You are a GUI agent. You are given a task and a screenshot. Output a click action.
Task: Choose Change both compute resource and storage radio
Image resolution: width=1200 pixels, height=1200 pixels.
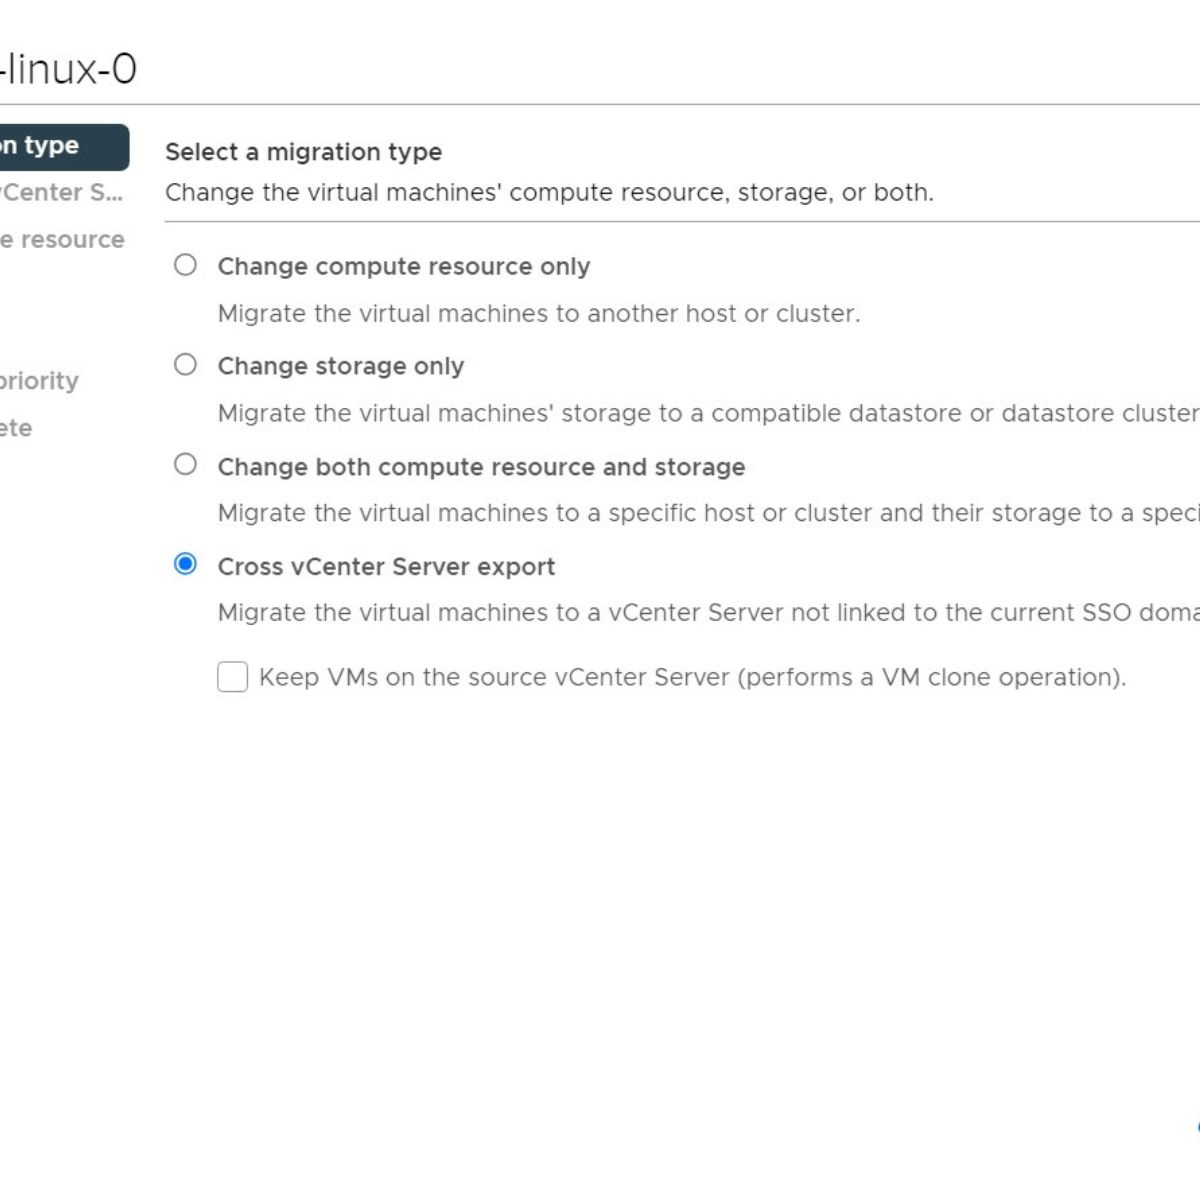(x=185, y=465)
